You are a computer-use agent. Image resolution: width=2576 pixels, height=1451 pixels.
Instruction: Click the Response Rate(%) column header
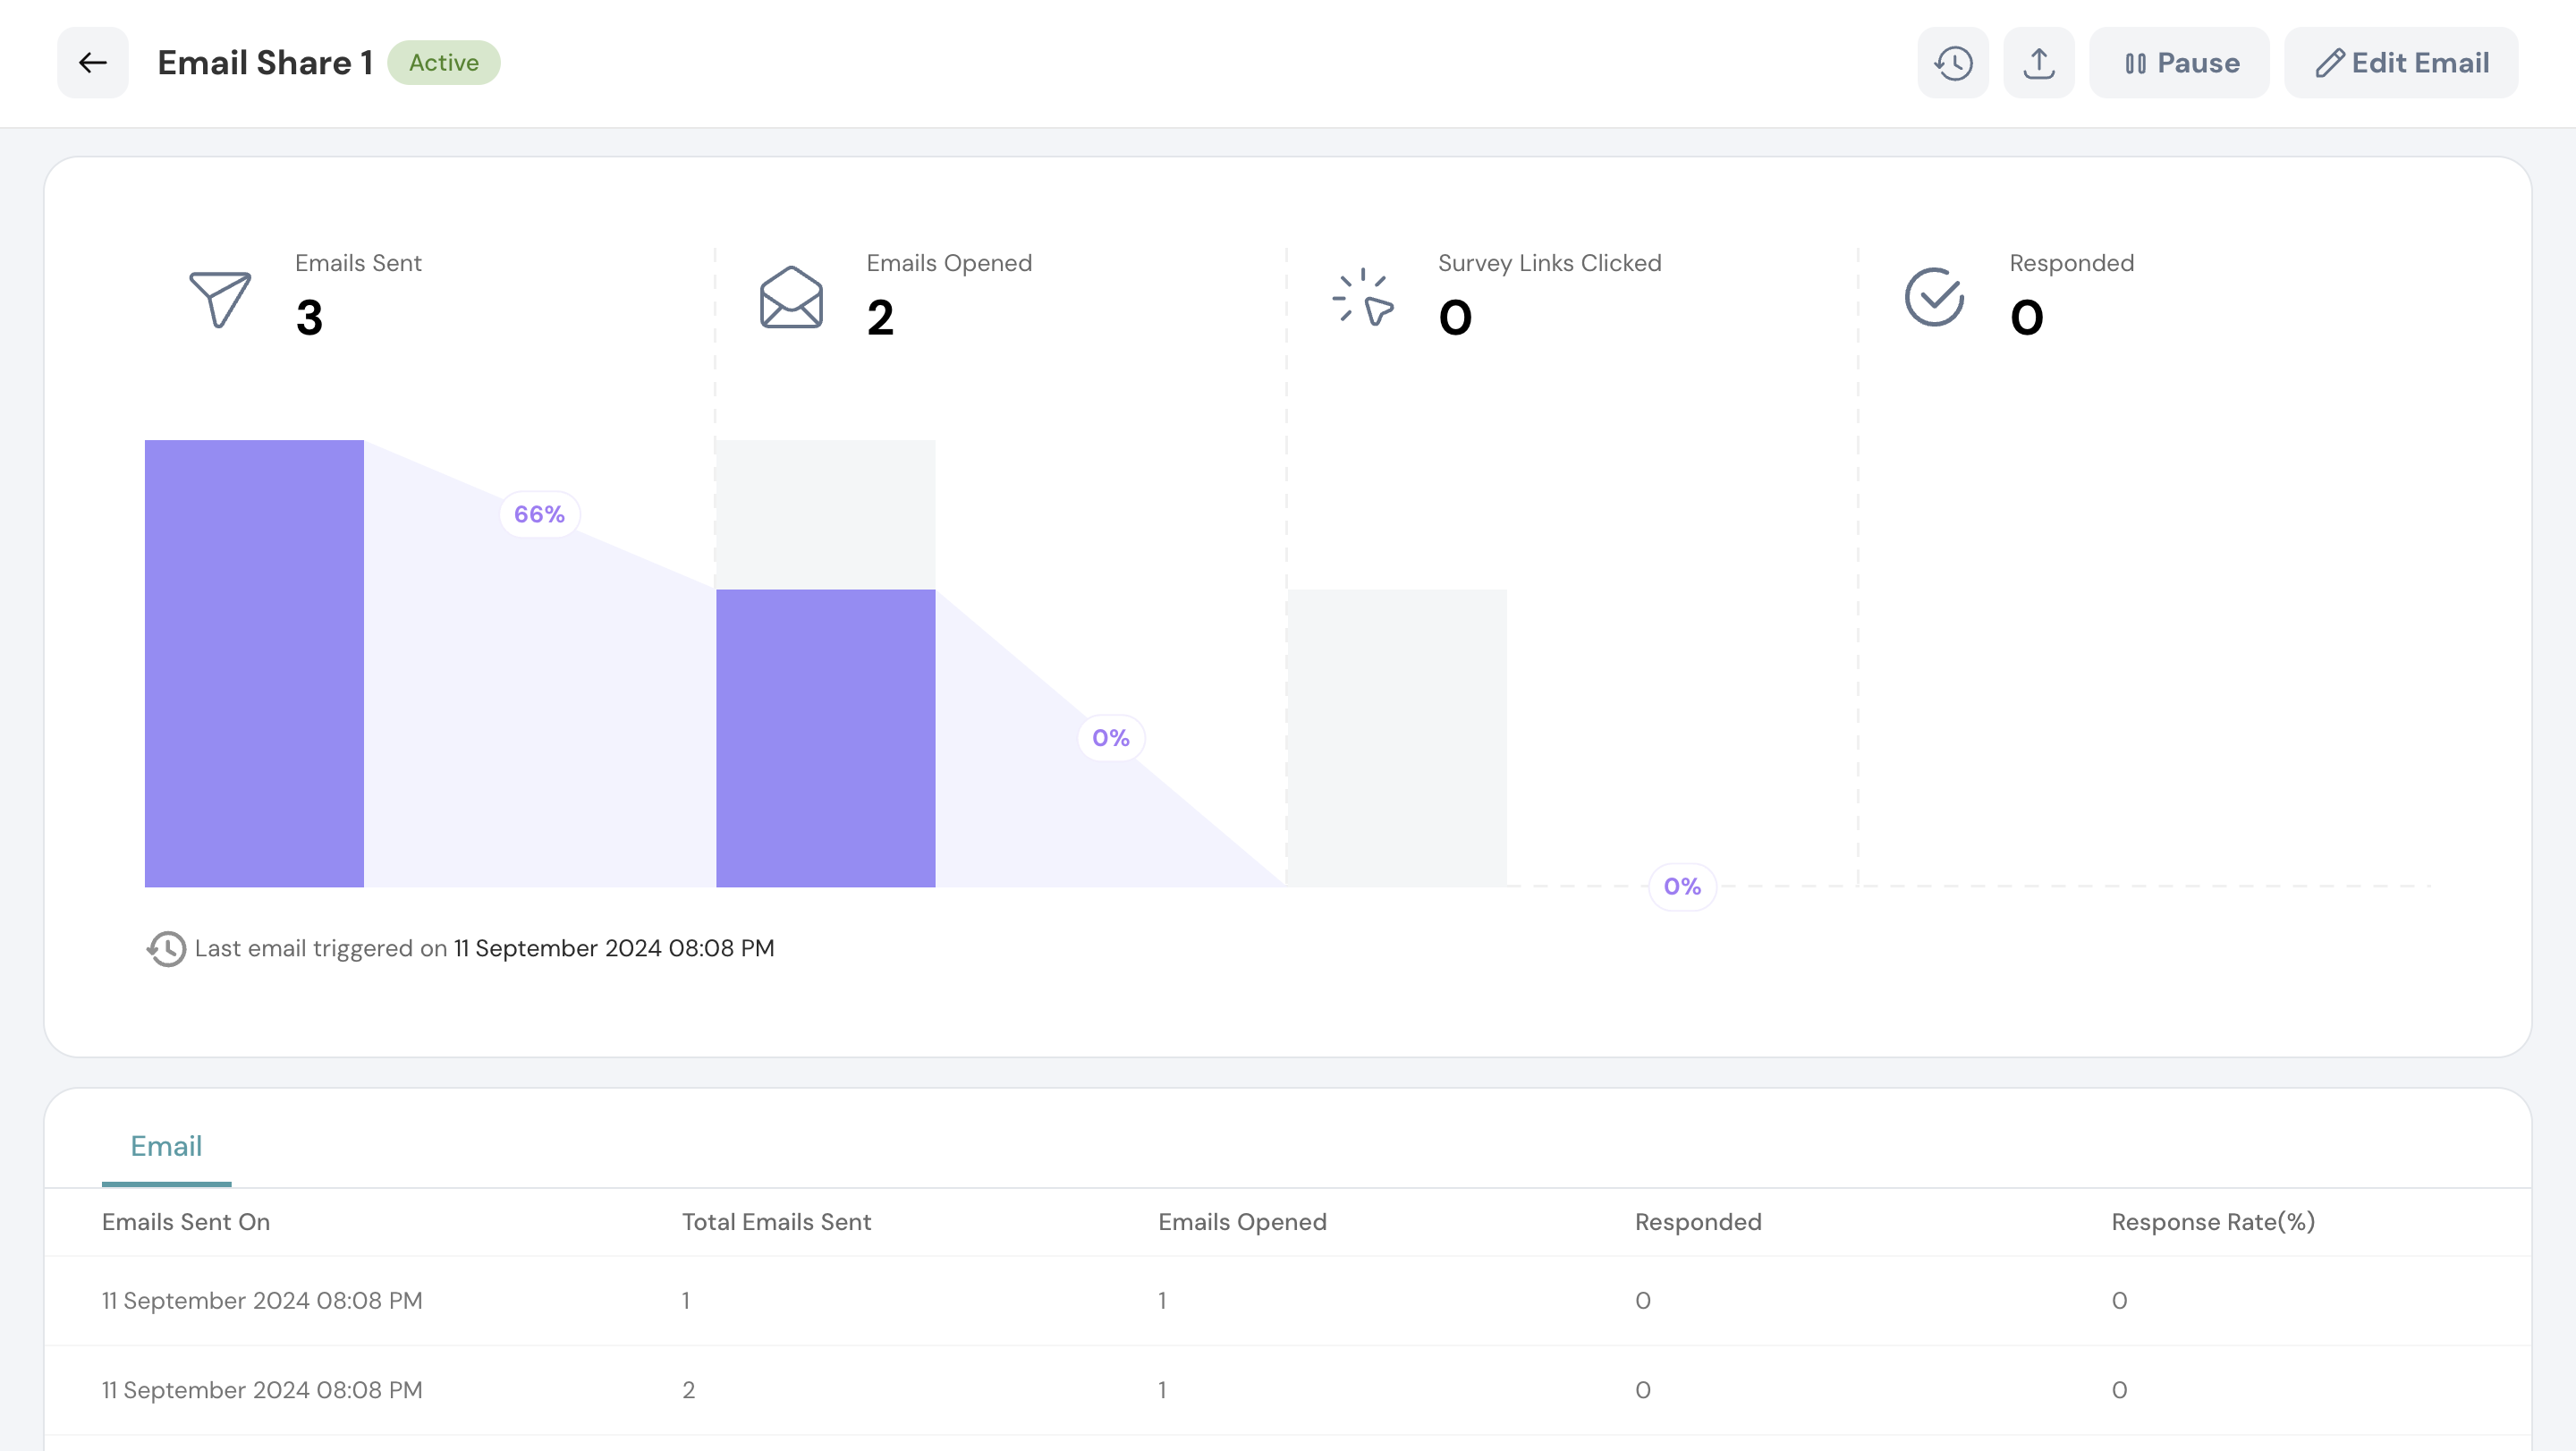[2213, 1222]
